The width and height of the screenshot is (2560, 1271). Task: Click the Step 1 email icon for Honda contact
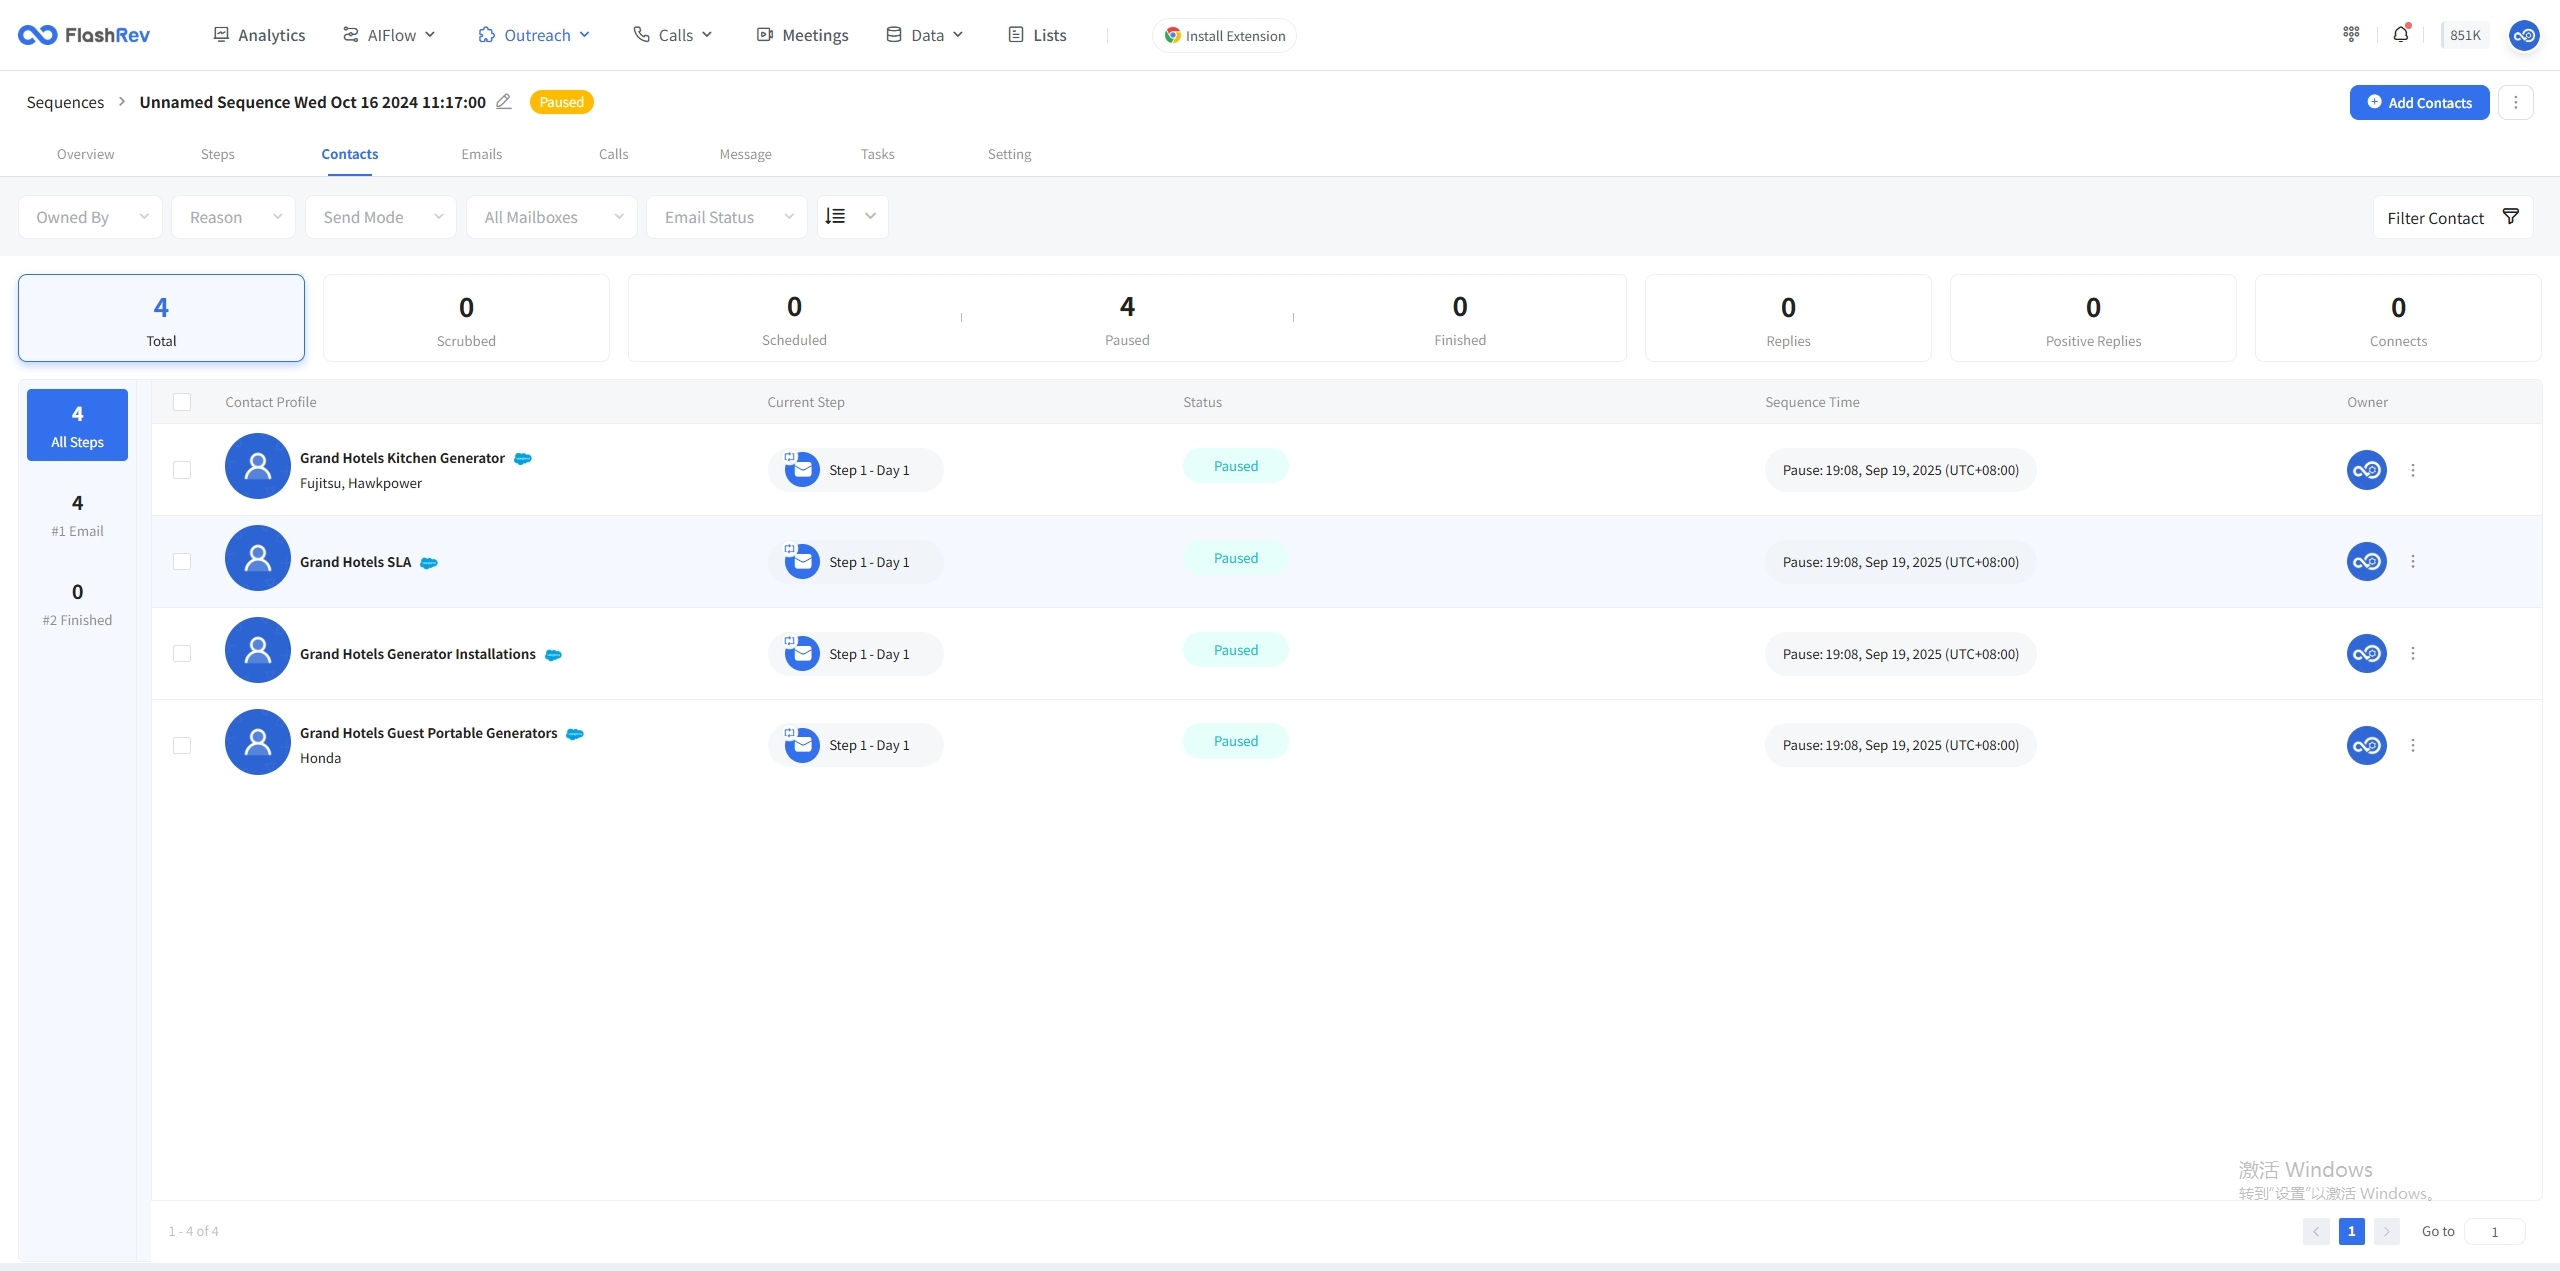point(801,746)
